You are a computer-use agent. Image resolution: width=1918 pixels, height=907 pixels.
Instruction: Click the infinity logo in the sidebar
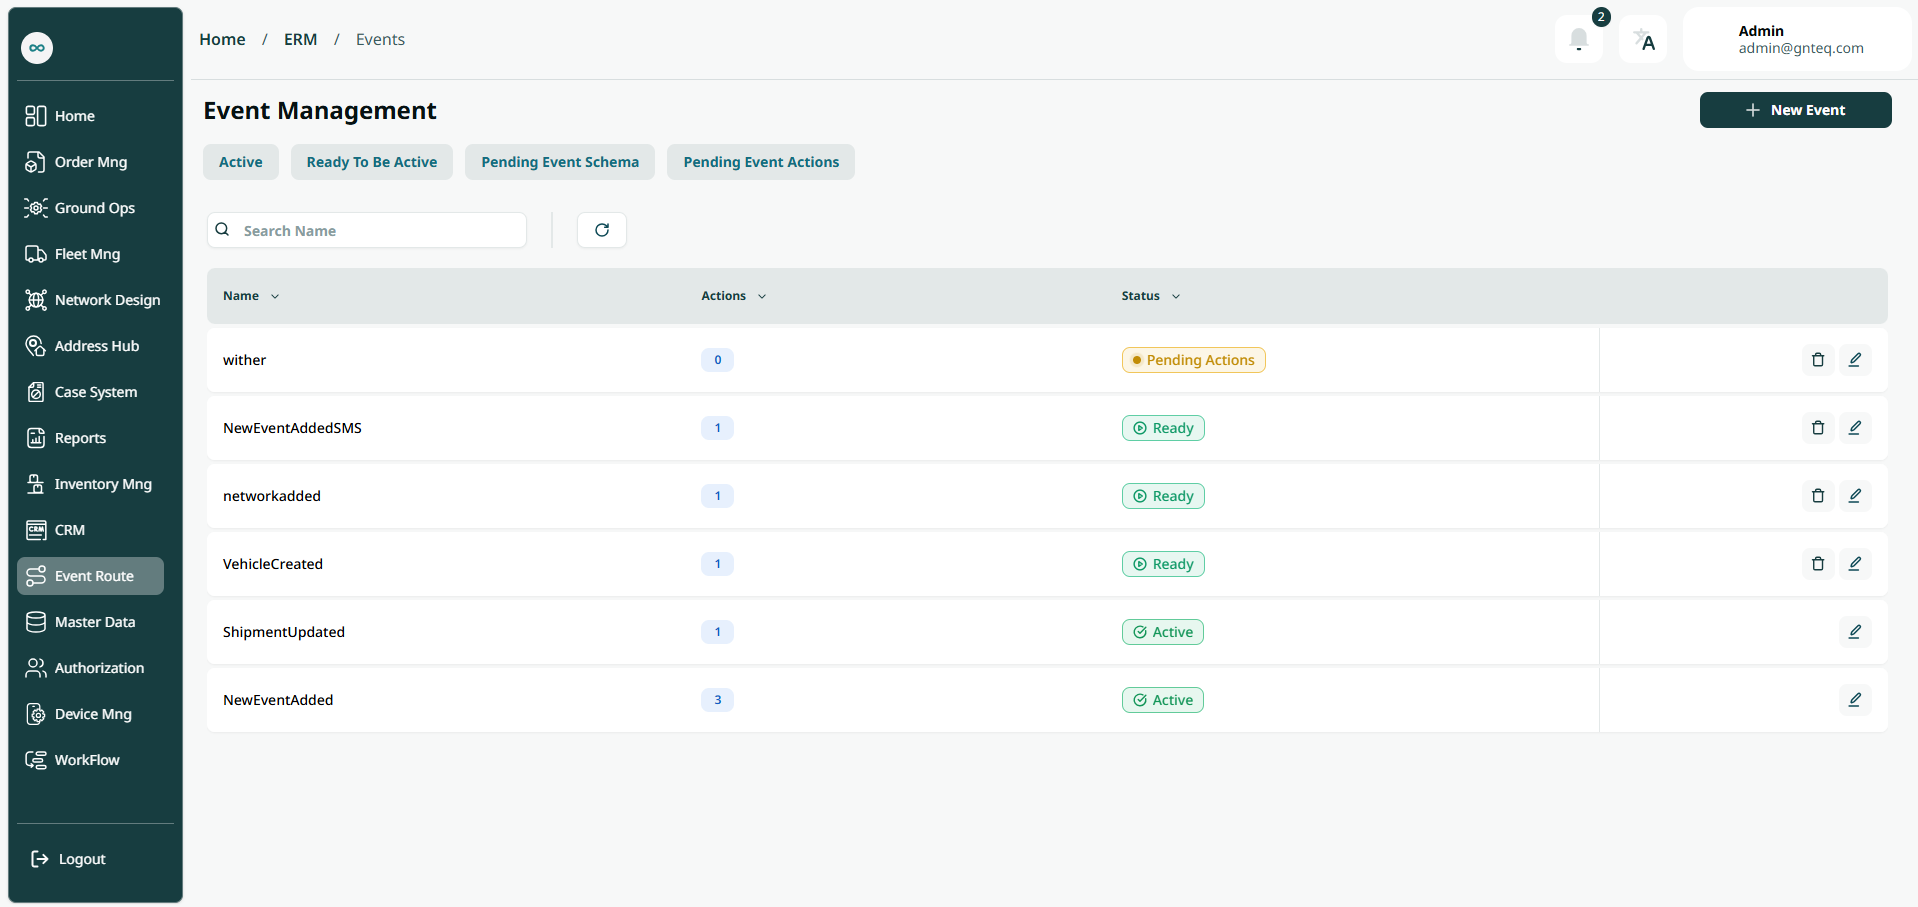pyautogui.click(x=37, y=47)
